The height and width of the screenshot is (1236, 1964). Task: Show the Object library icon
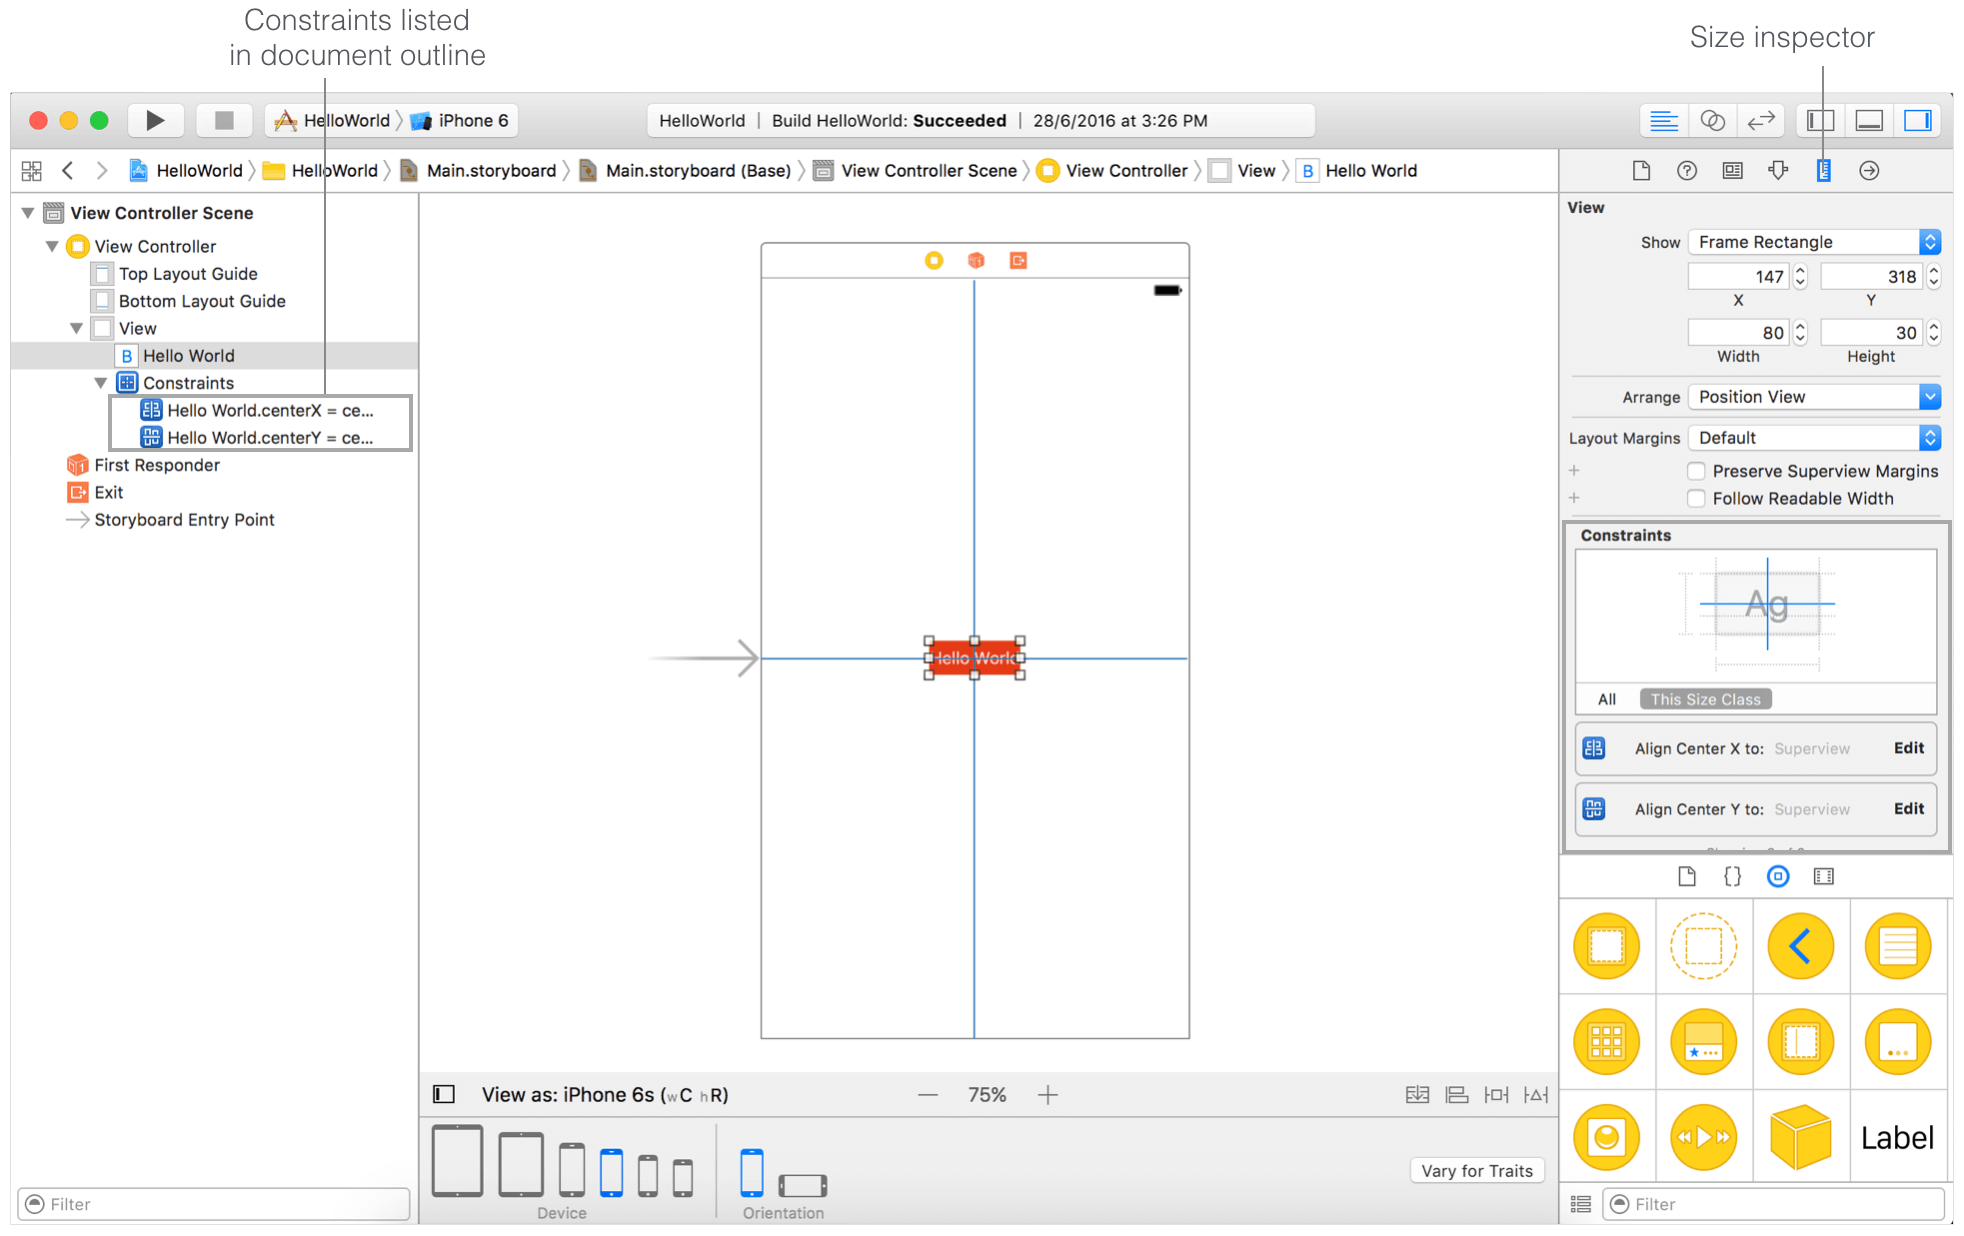[x=1777, y=876]
